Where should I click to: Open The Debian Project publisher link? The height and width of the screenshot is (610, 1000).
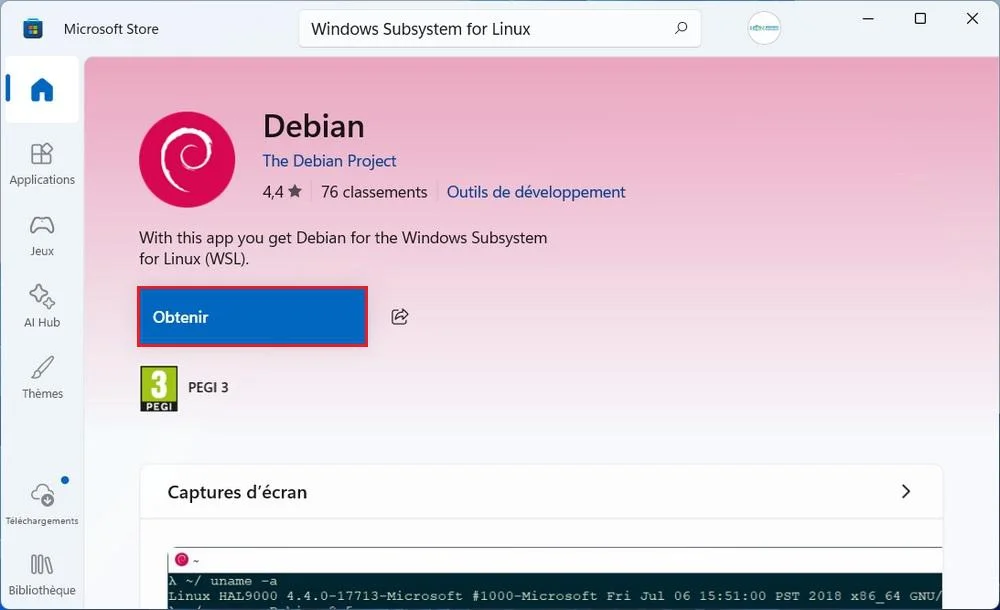[329, 161]
